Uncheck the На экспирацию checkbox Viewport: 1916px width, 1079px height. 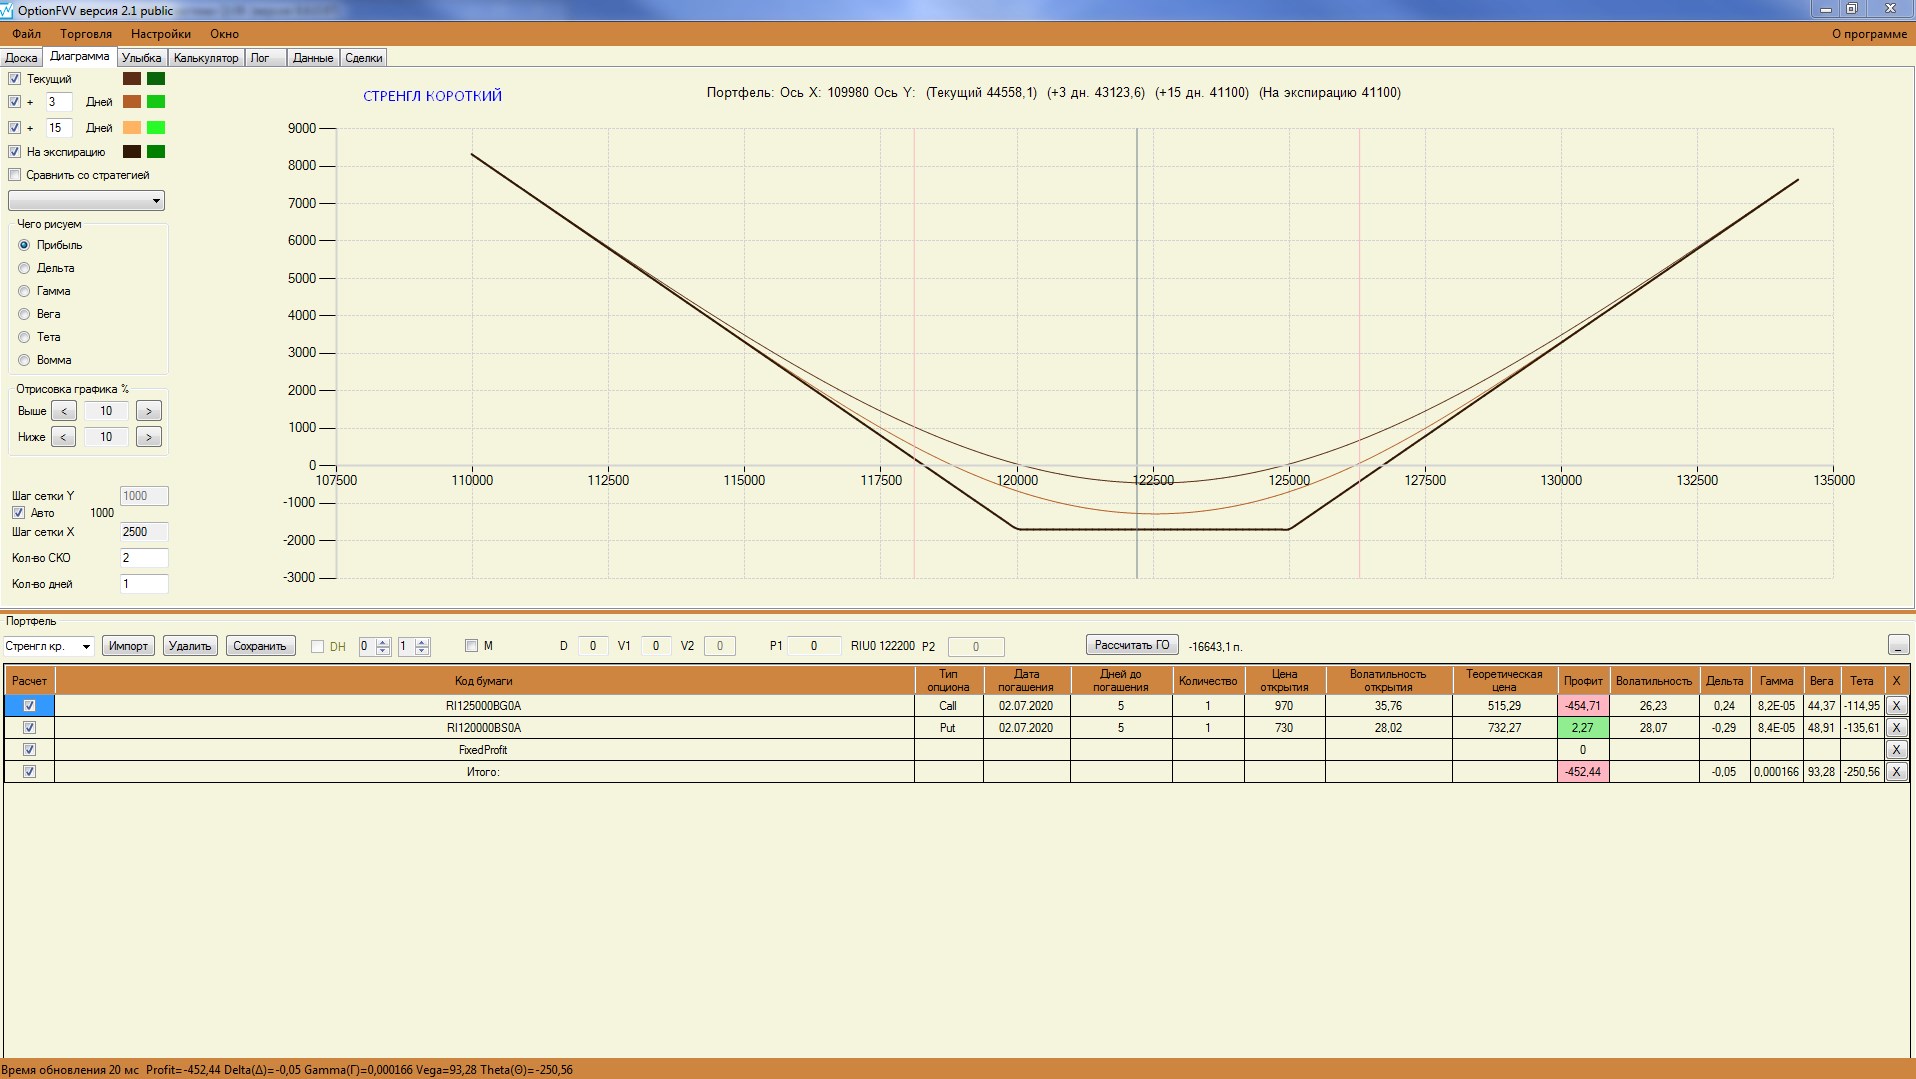pos(15,152)
